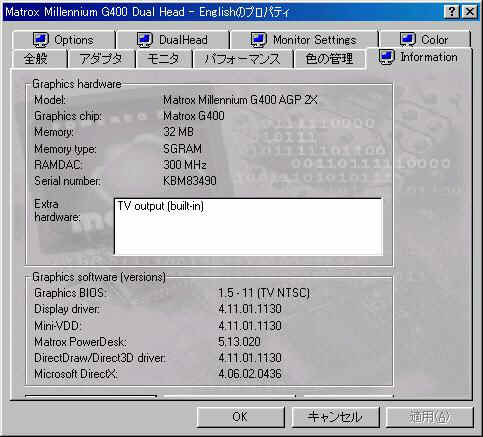Click the monitor icon on Monitor Settings tab

(259, 40)
